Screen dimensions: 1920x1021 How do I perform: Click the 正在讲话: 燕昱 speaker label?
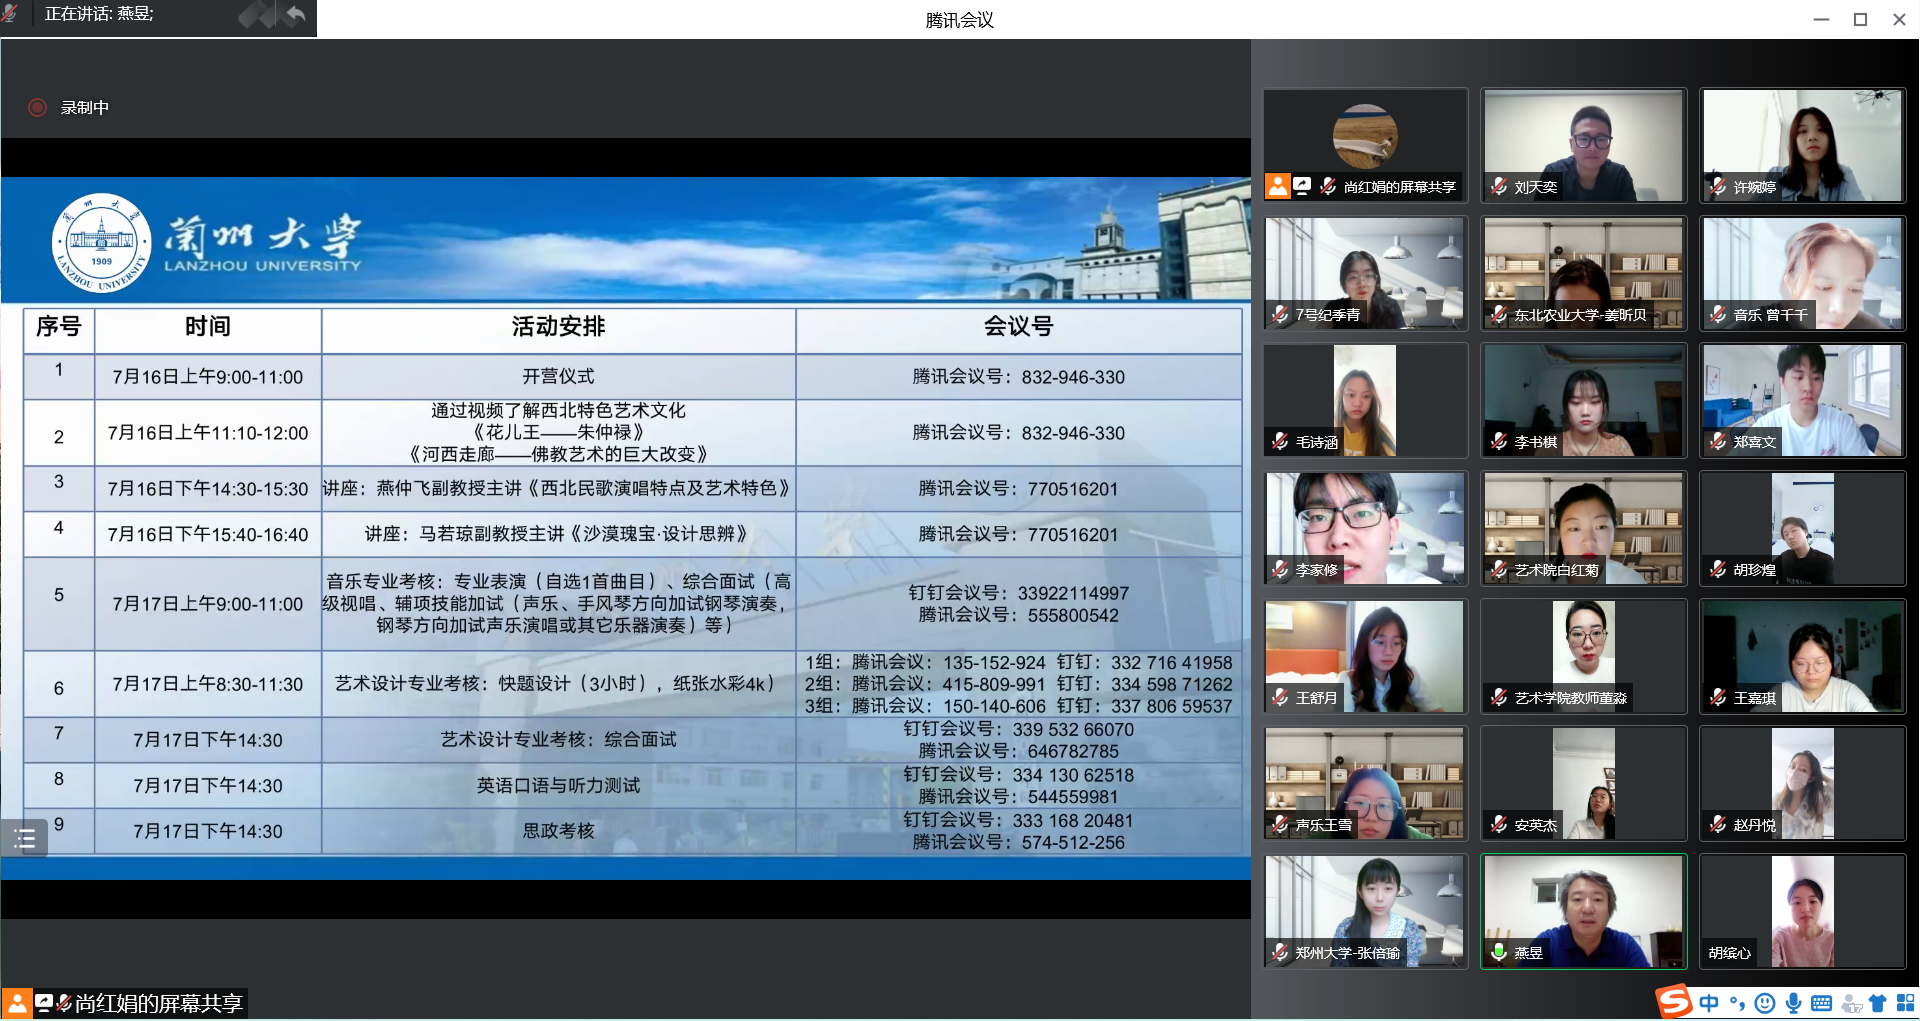tap(99, 14)
